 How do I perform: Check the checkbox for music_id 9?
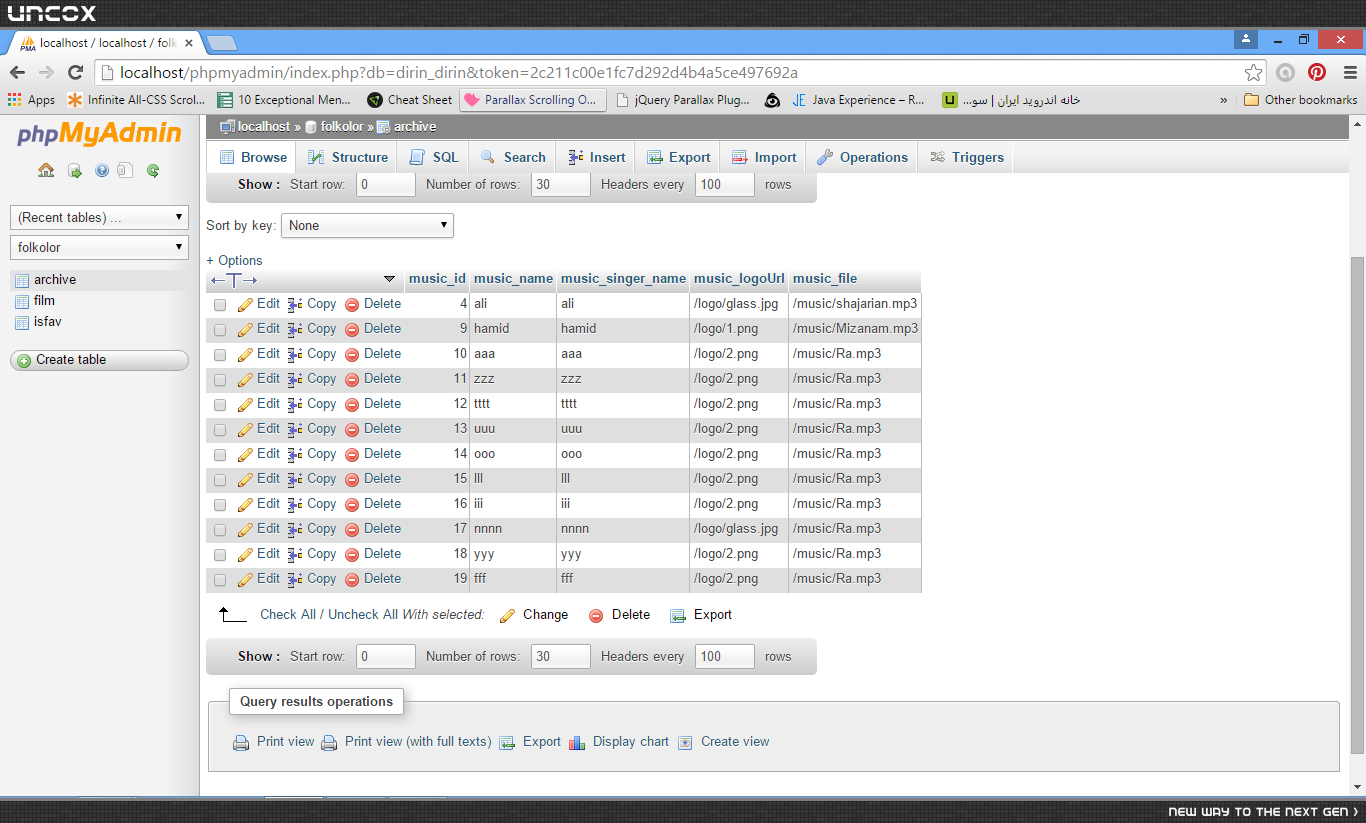(220, 330)
